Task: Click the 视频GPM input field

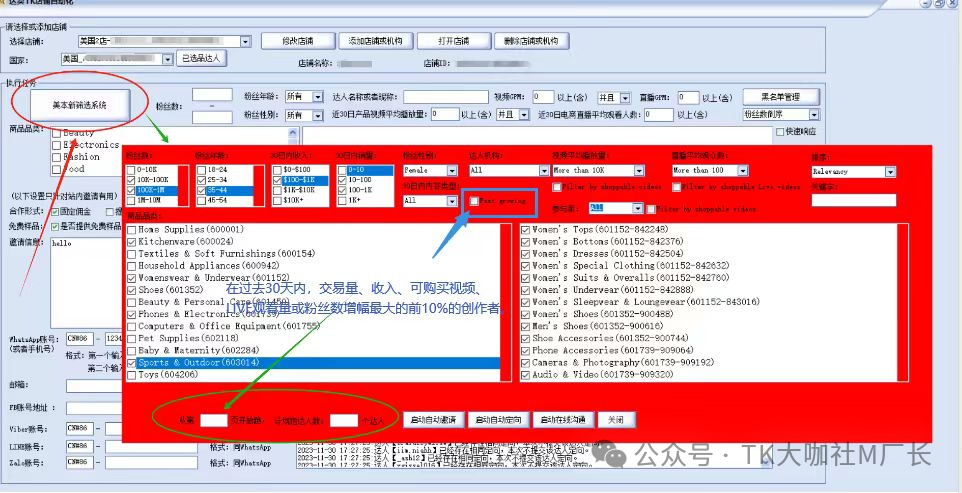Action: pos(543,97)
